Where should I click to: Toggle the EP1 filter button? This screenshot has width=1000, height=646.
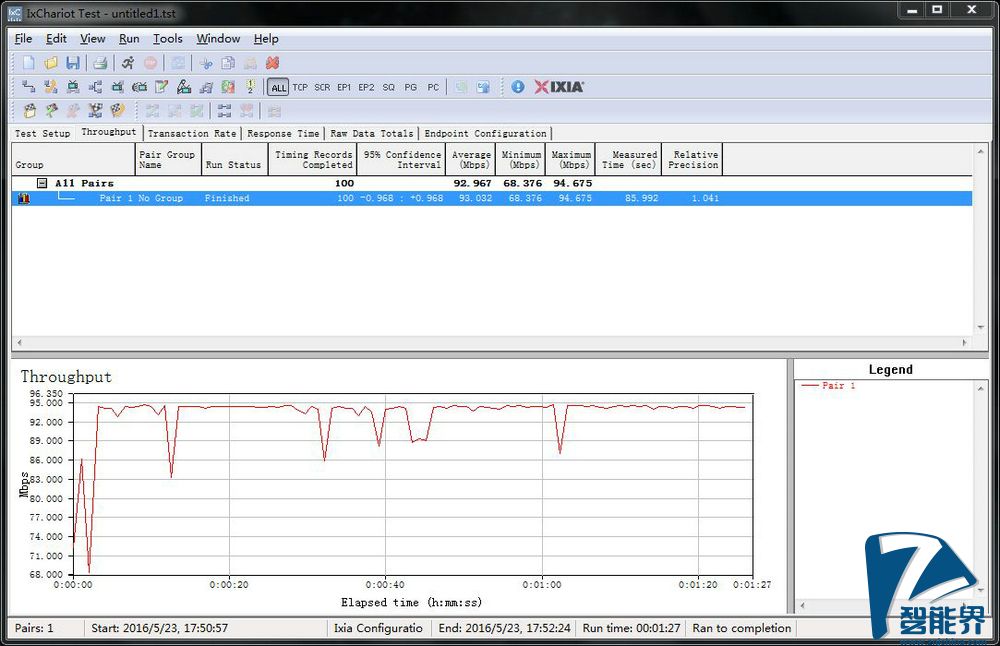(344, 88)
